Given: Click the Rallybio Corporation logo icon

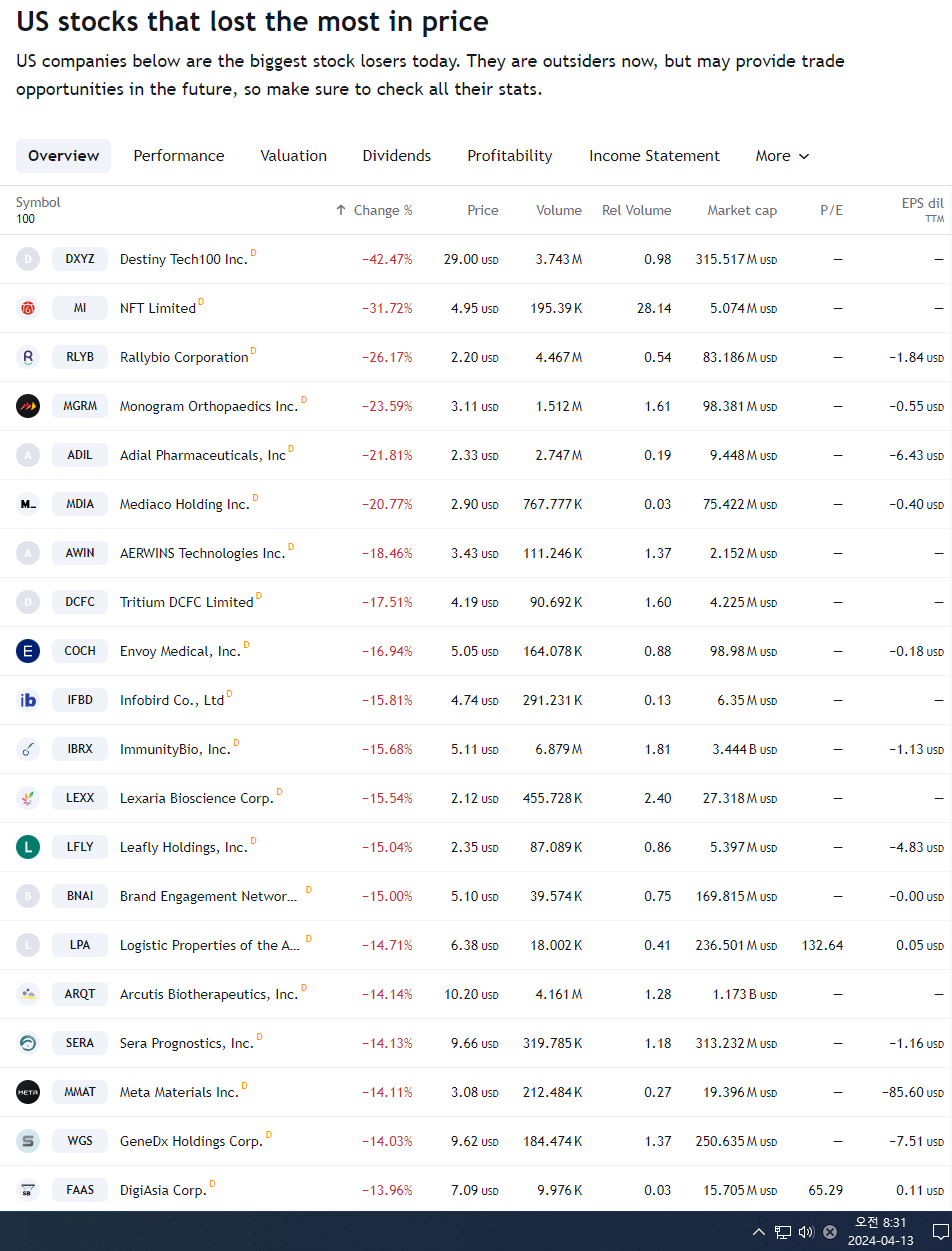Looking at the screenshot, I should pyautogui.click(x=28, y=357).
